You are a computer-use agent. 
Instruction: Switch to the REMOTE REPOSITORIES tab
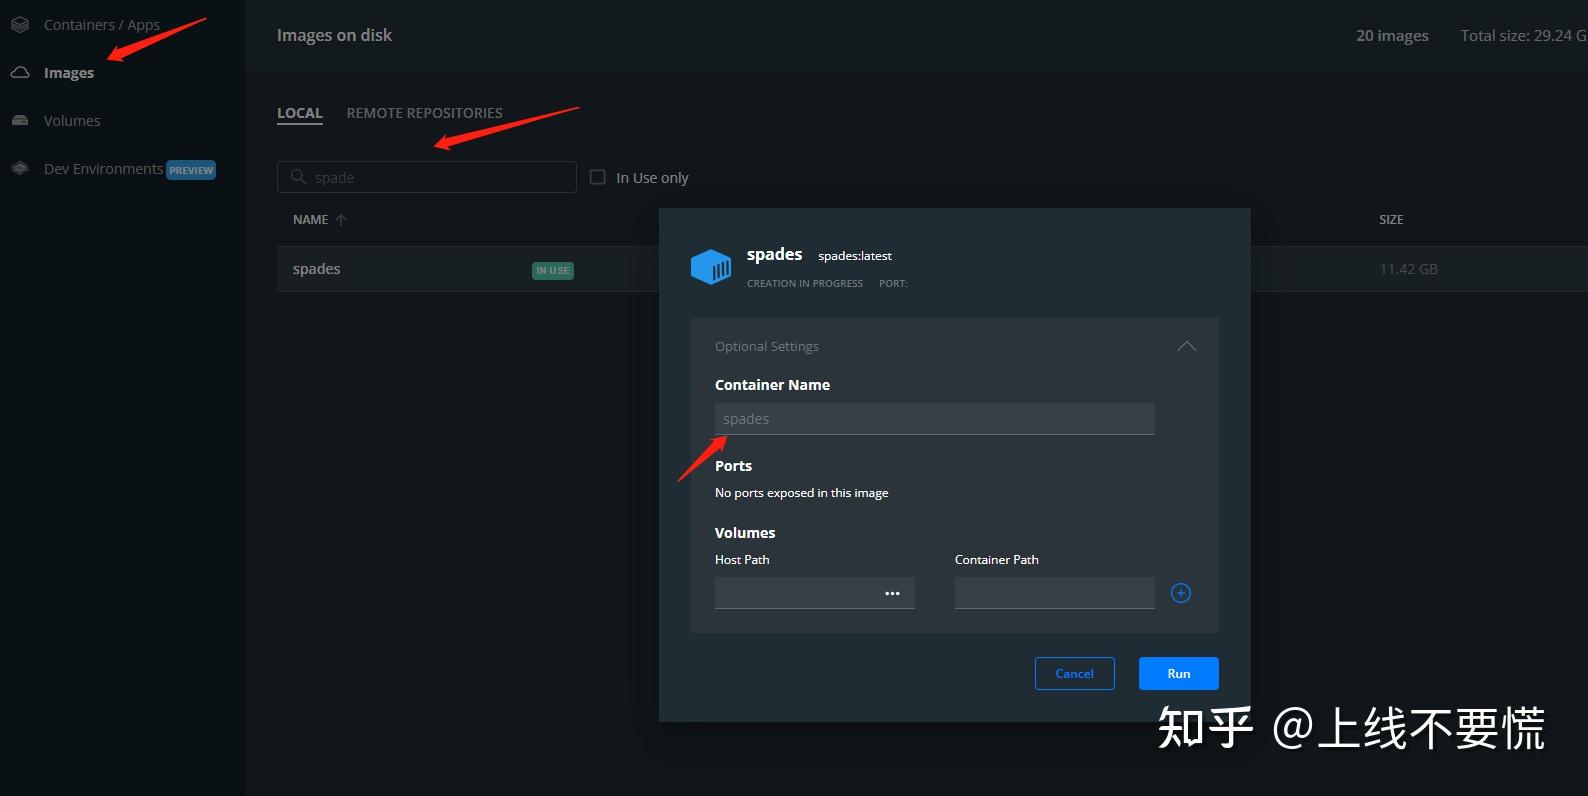(425, 113)
